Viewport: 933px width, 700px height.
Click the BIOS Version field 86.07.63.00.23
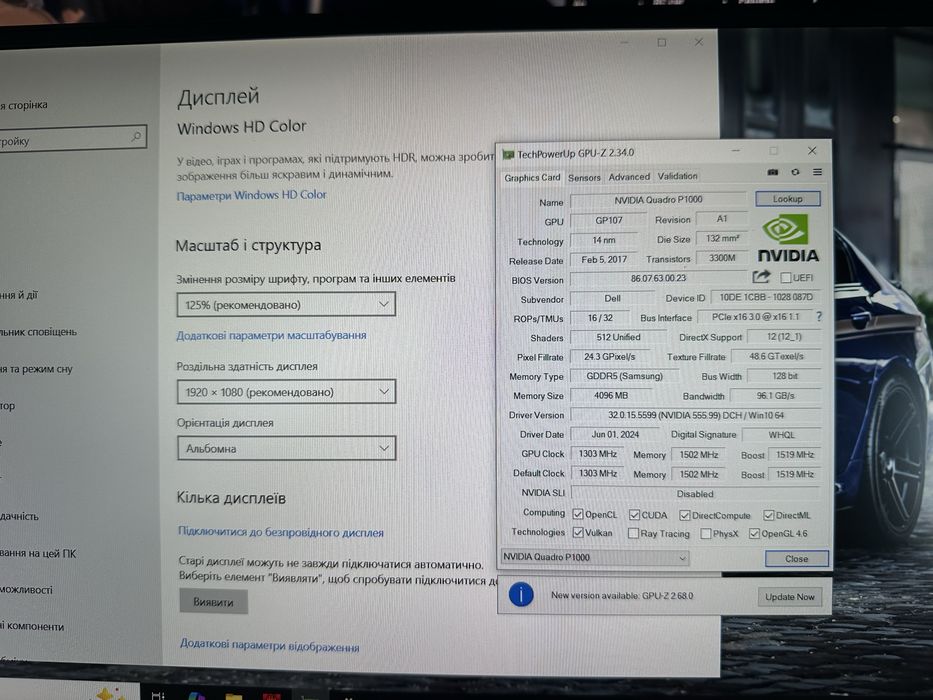click(x=658, y=278)
